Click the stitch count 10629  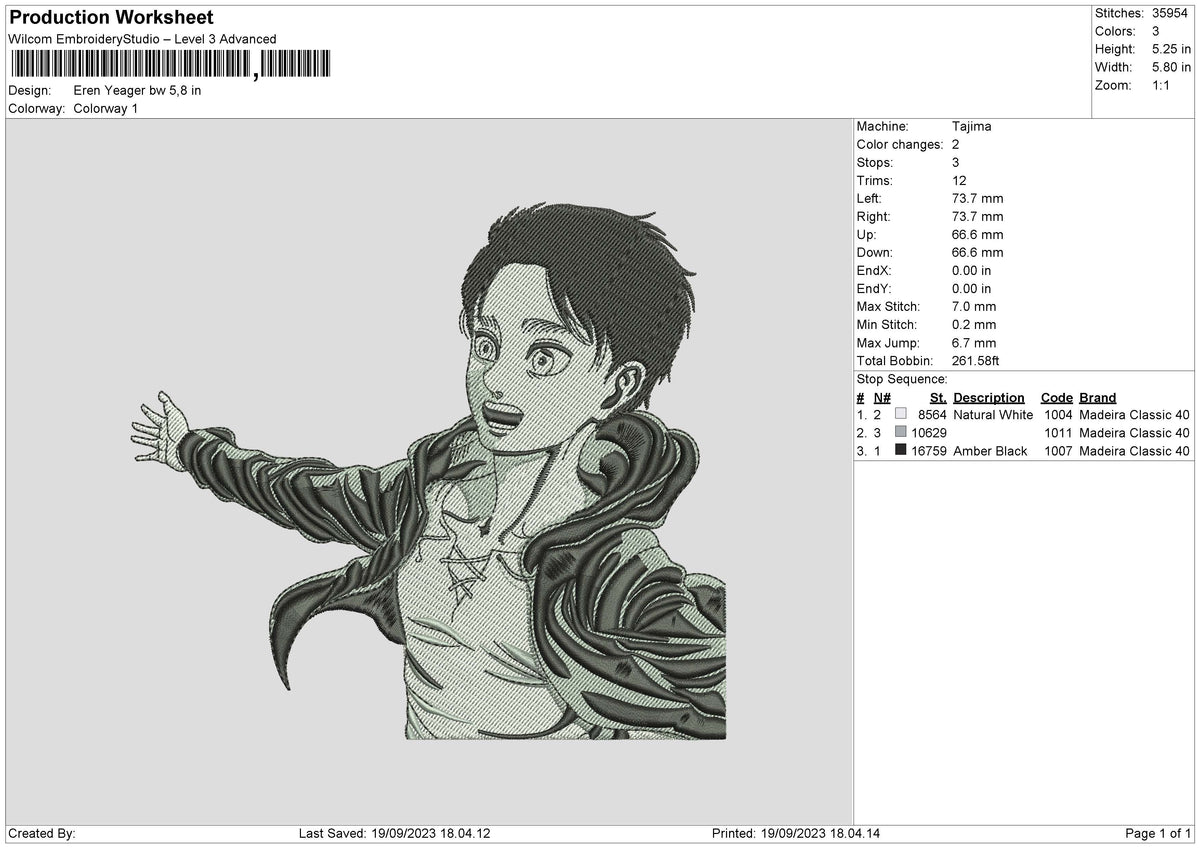pyautogui.click(x=929, y=433)
